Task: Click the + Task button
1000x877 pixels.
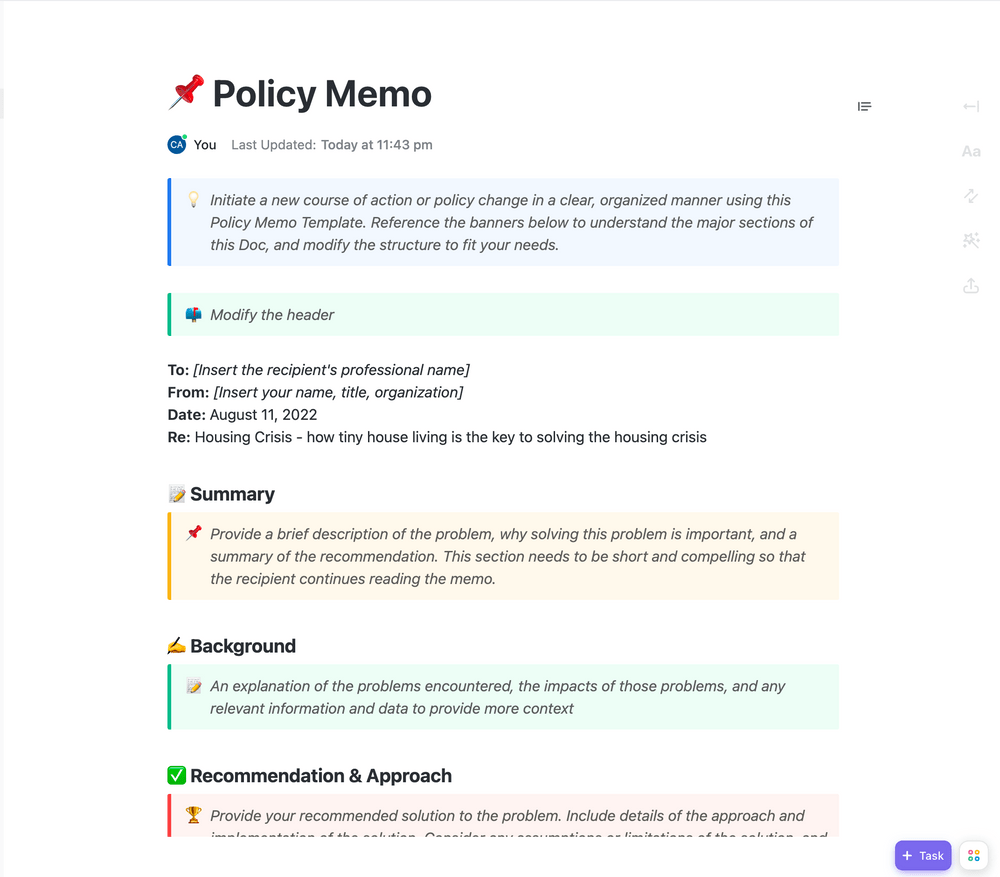Action: [922, 856]
